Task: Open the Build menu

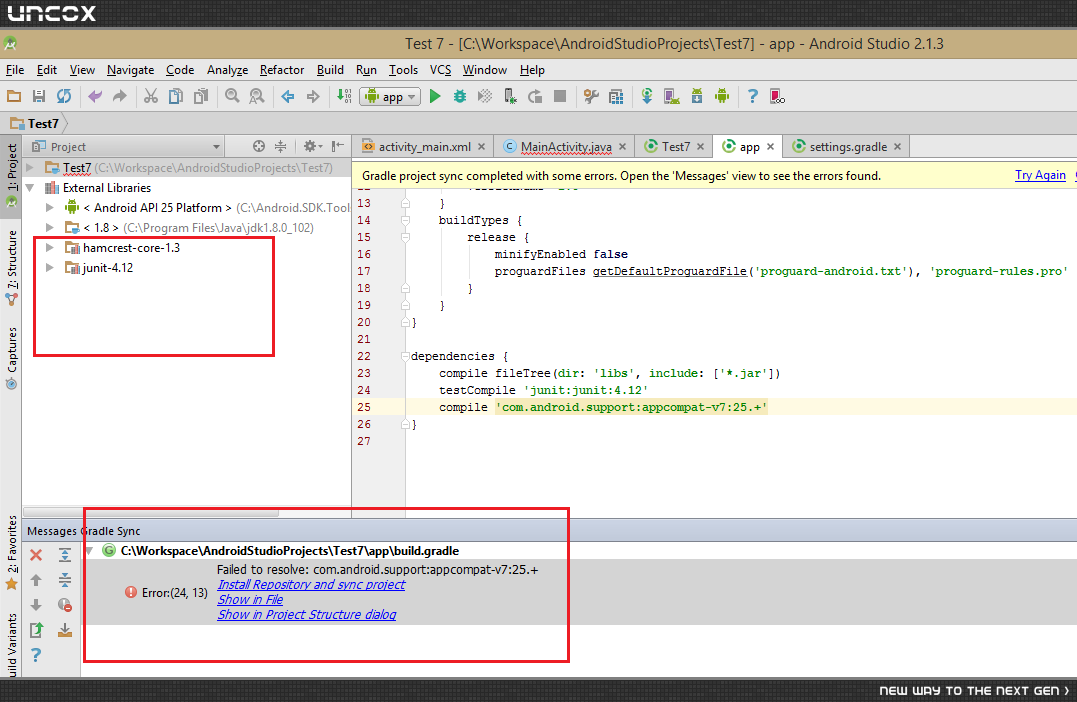Action: tap(330, 70)
